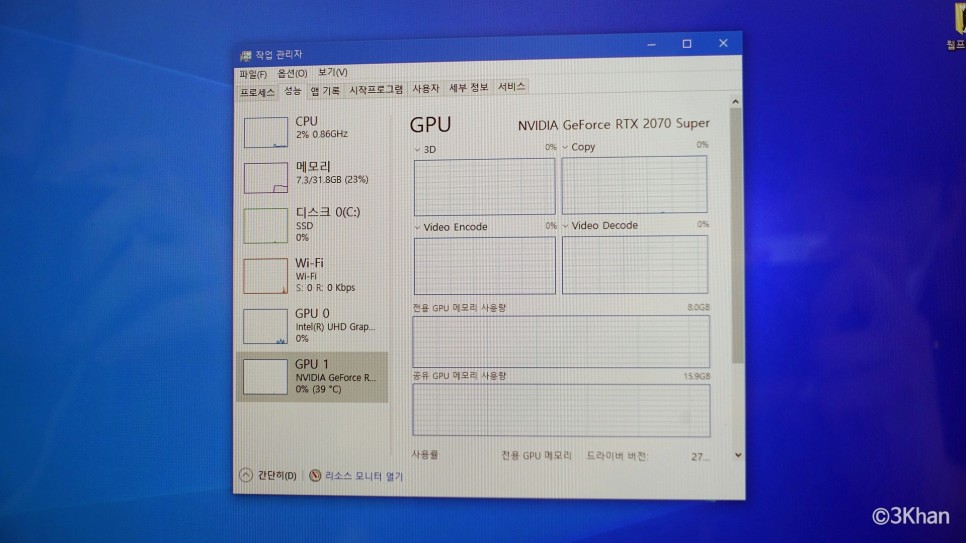
Task: Select the 디스크 0(C:) mini graph
Action: [266, 226]
